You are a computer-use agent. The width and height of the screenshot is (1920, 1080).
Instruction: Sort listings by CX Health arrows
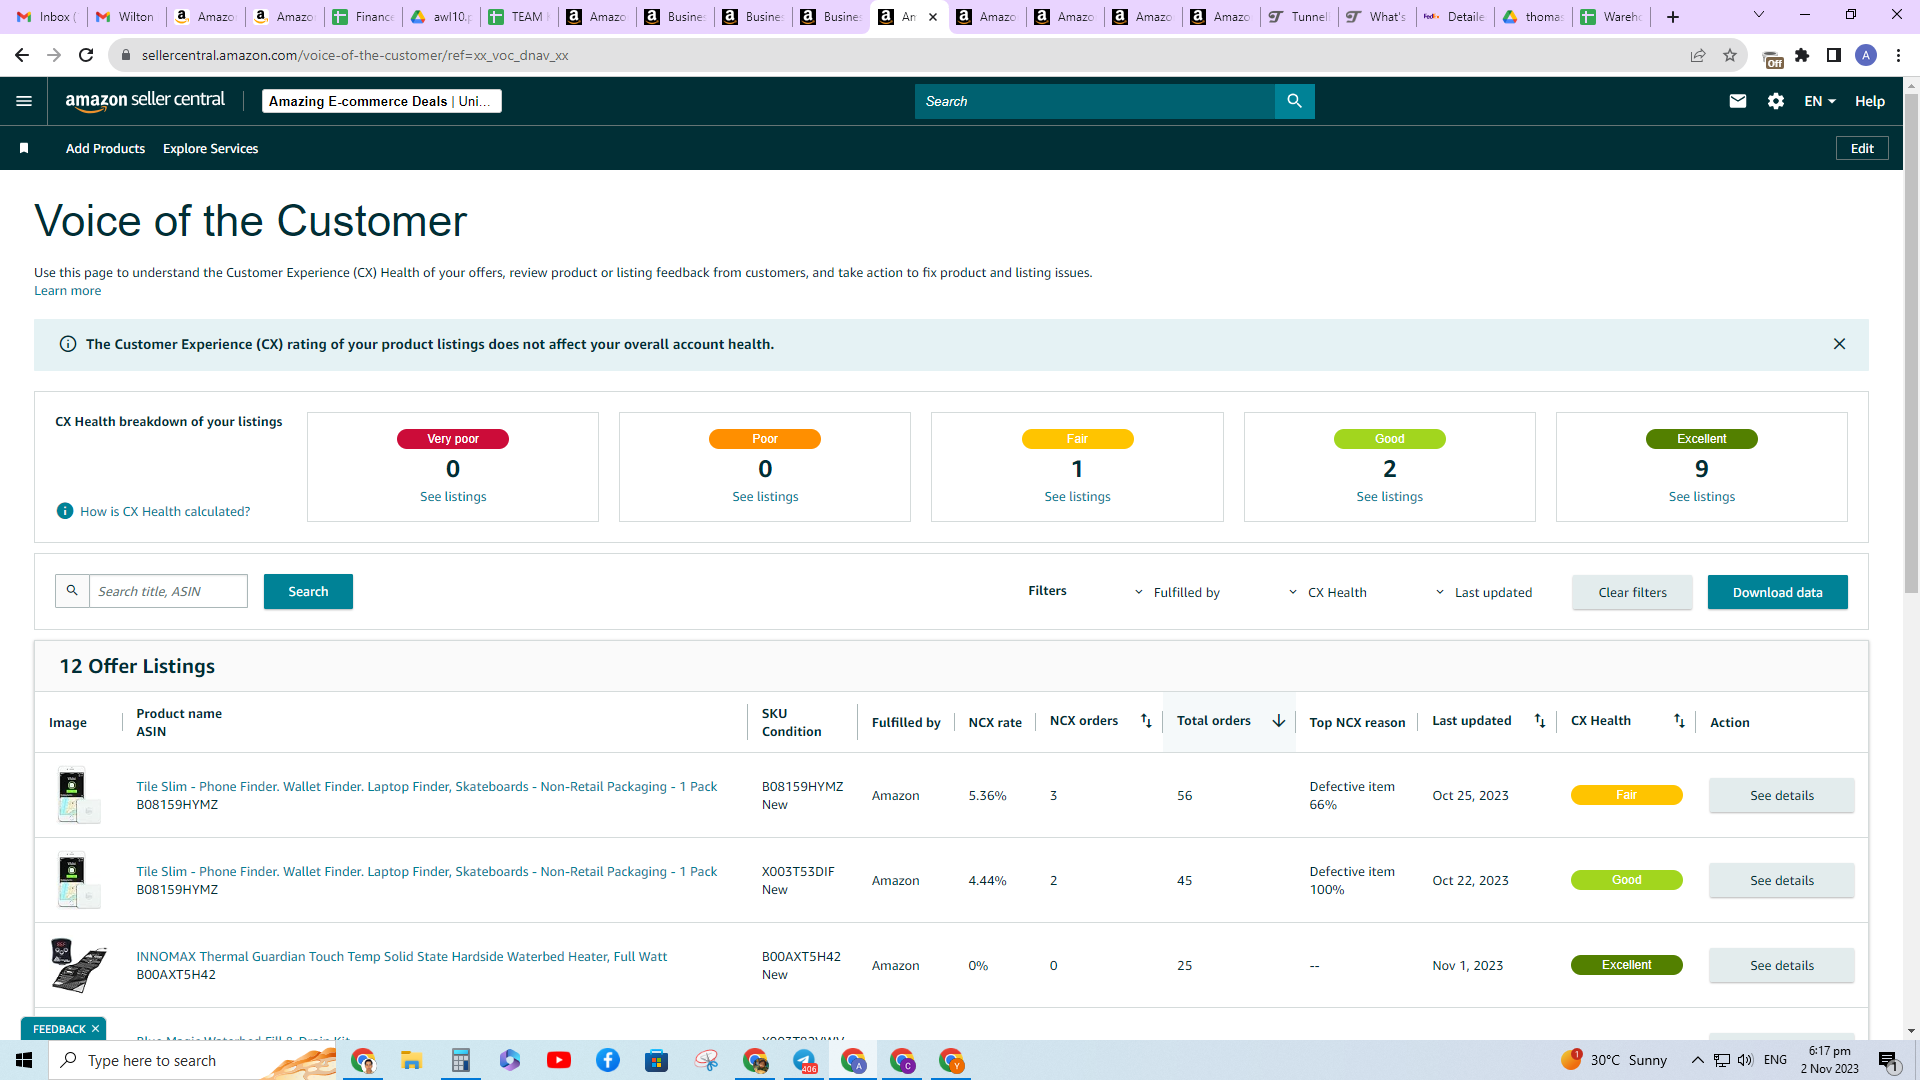(1679, 721)
